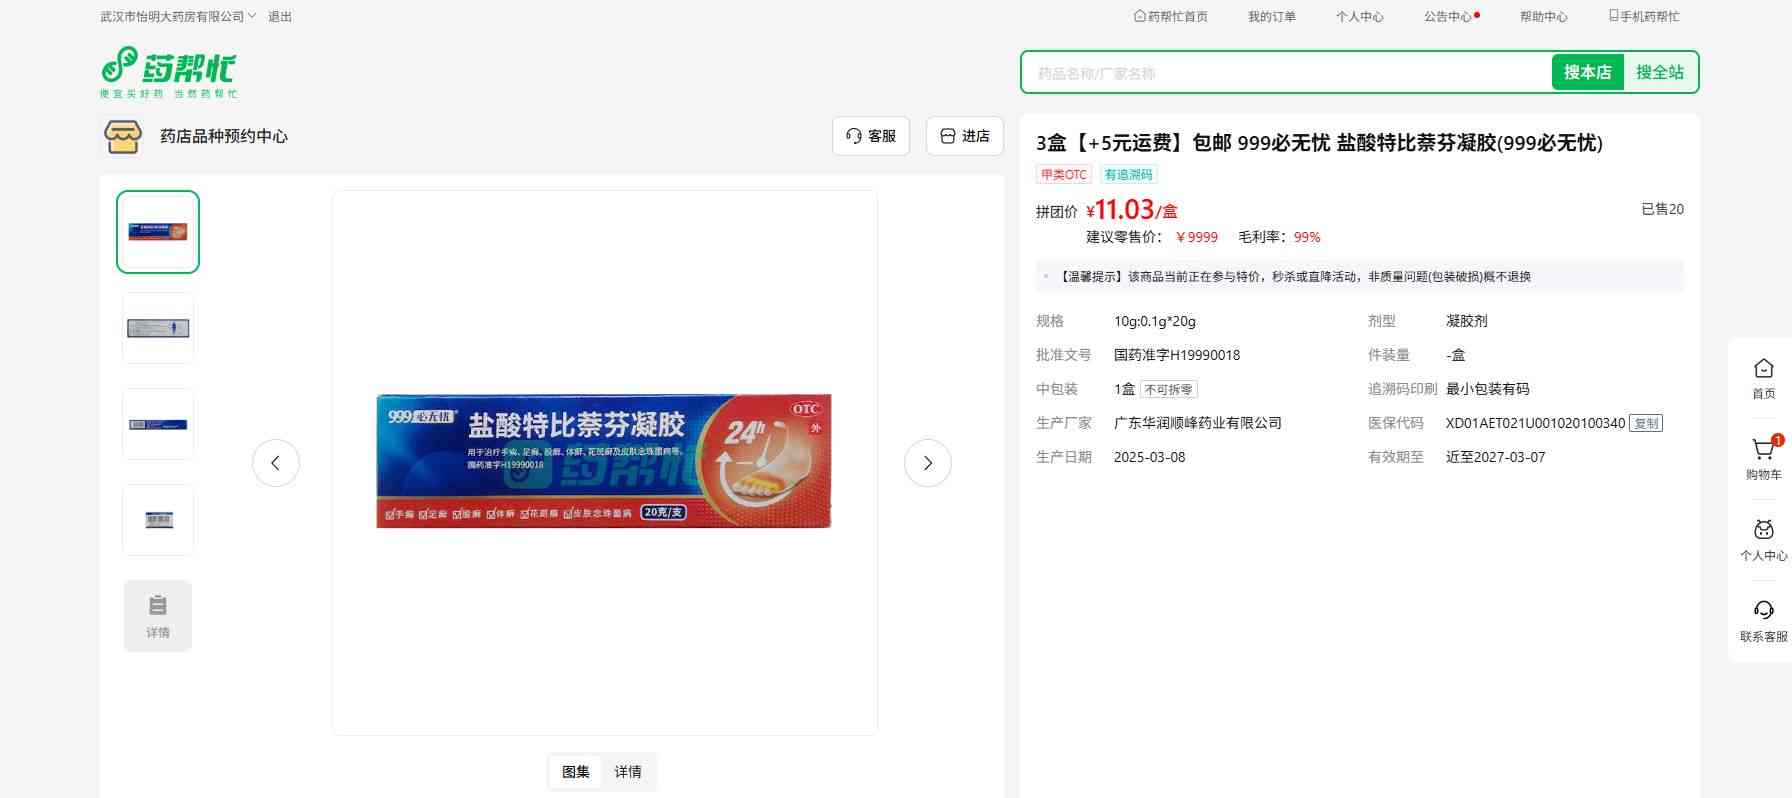Image resolution: width=1792 pixels, height=798 pixels.
Task: Open 公告中心 in the top navigation
Action: [1450, 17]
